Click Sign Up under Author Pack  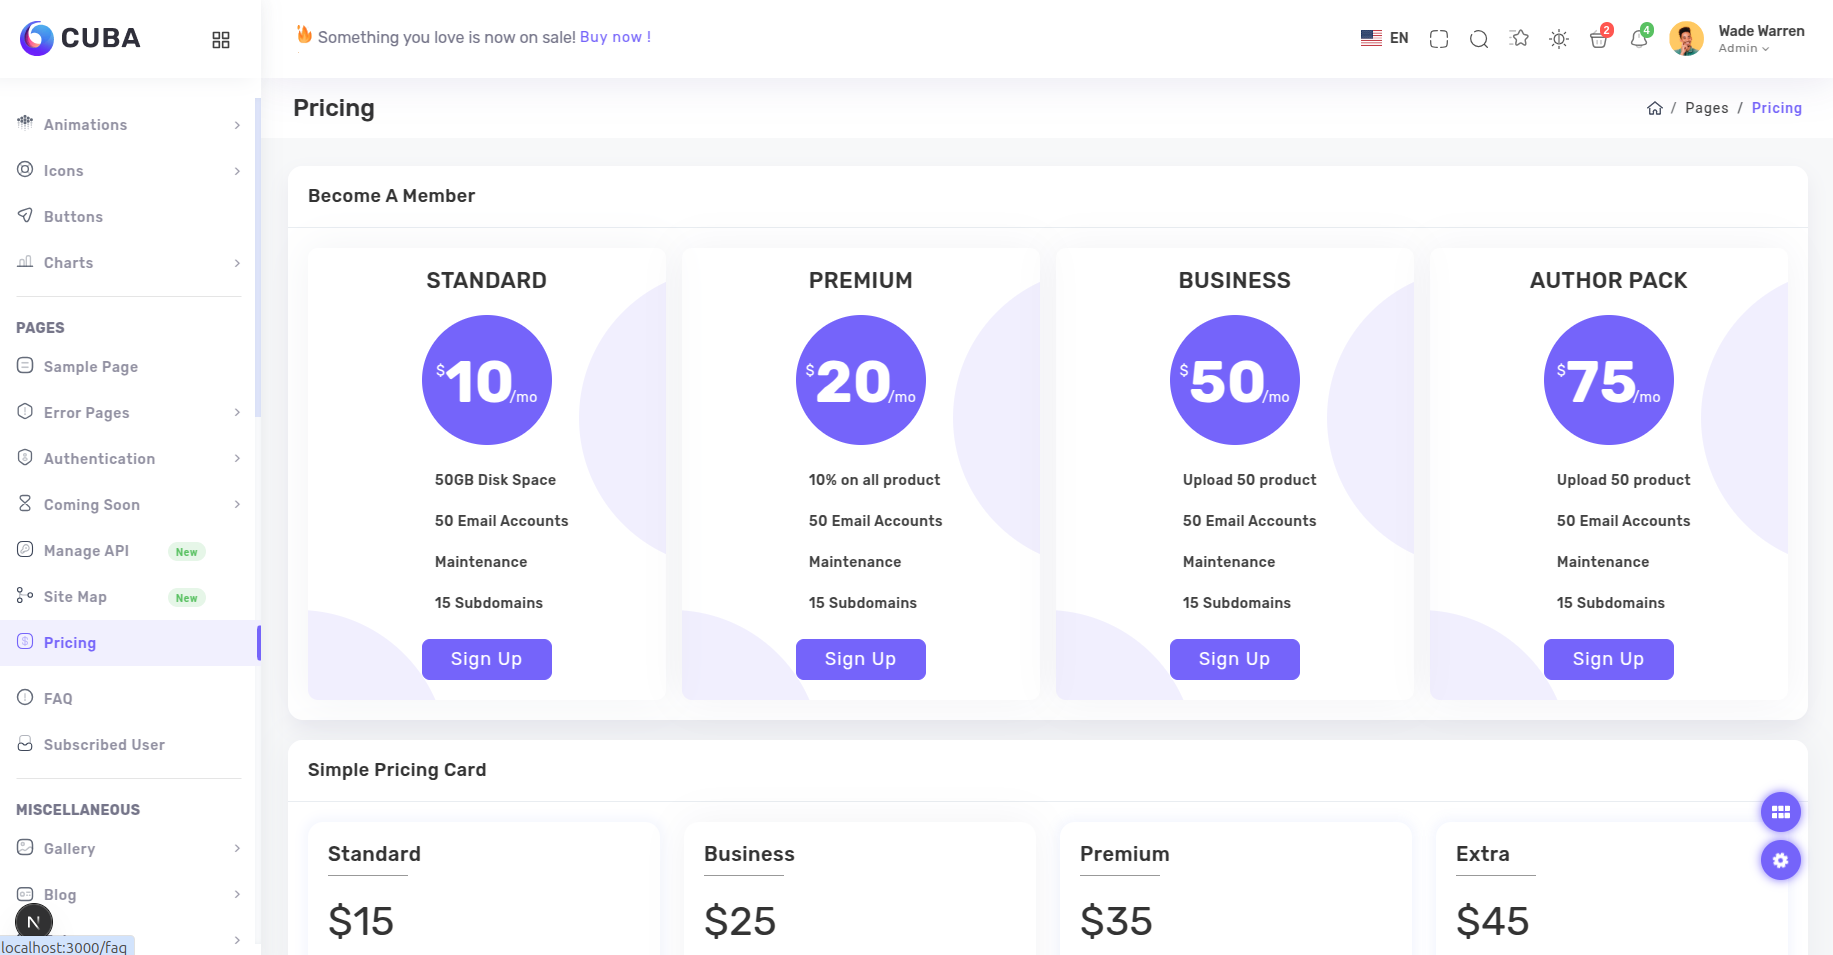click(x=1608, y=659)
